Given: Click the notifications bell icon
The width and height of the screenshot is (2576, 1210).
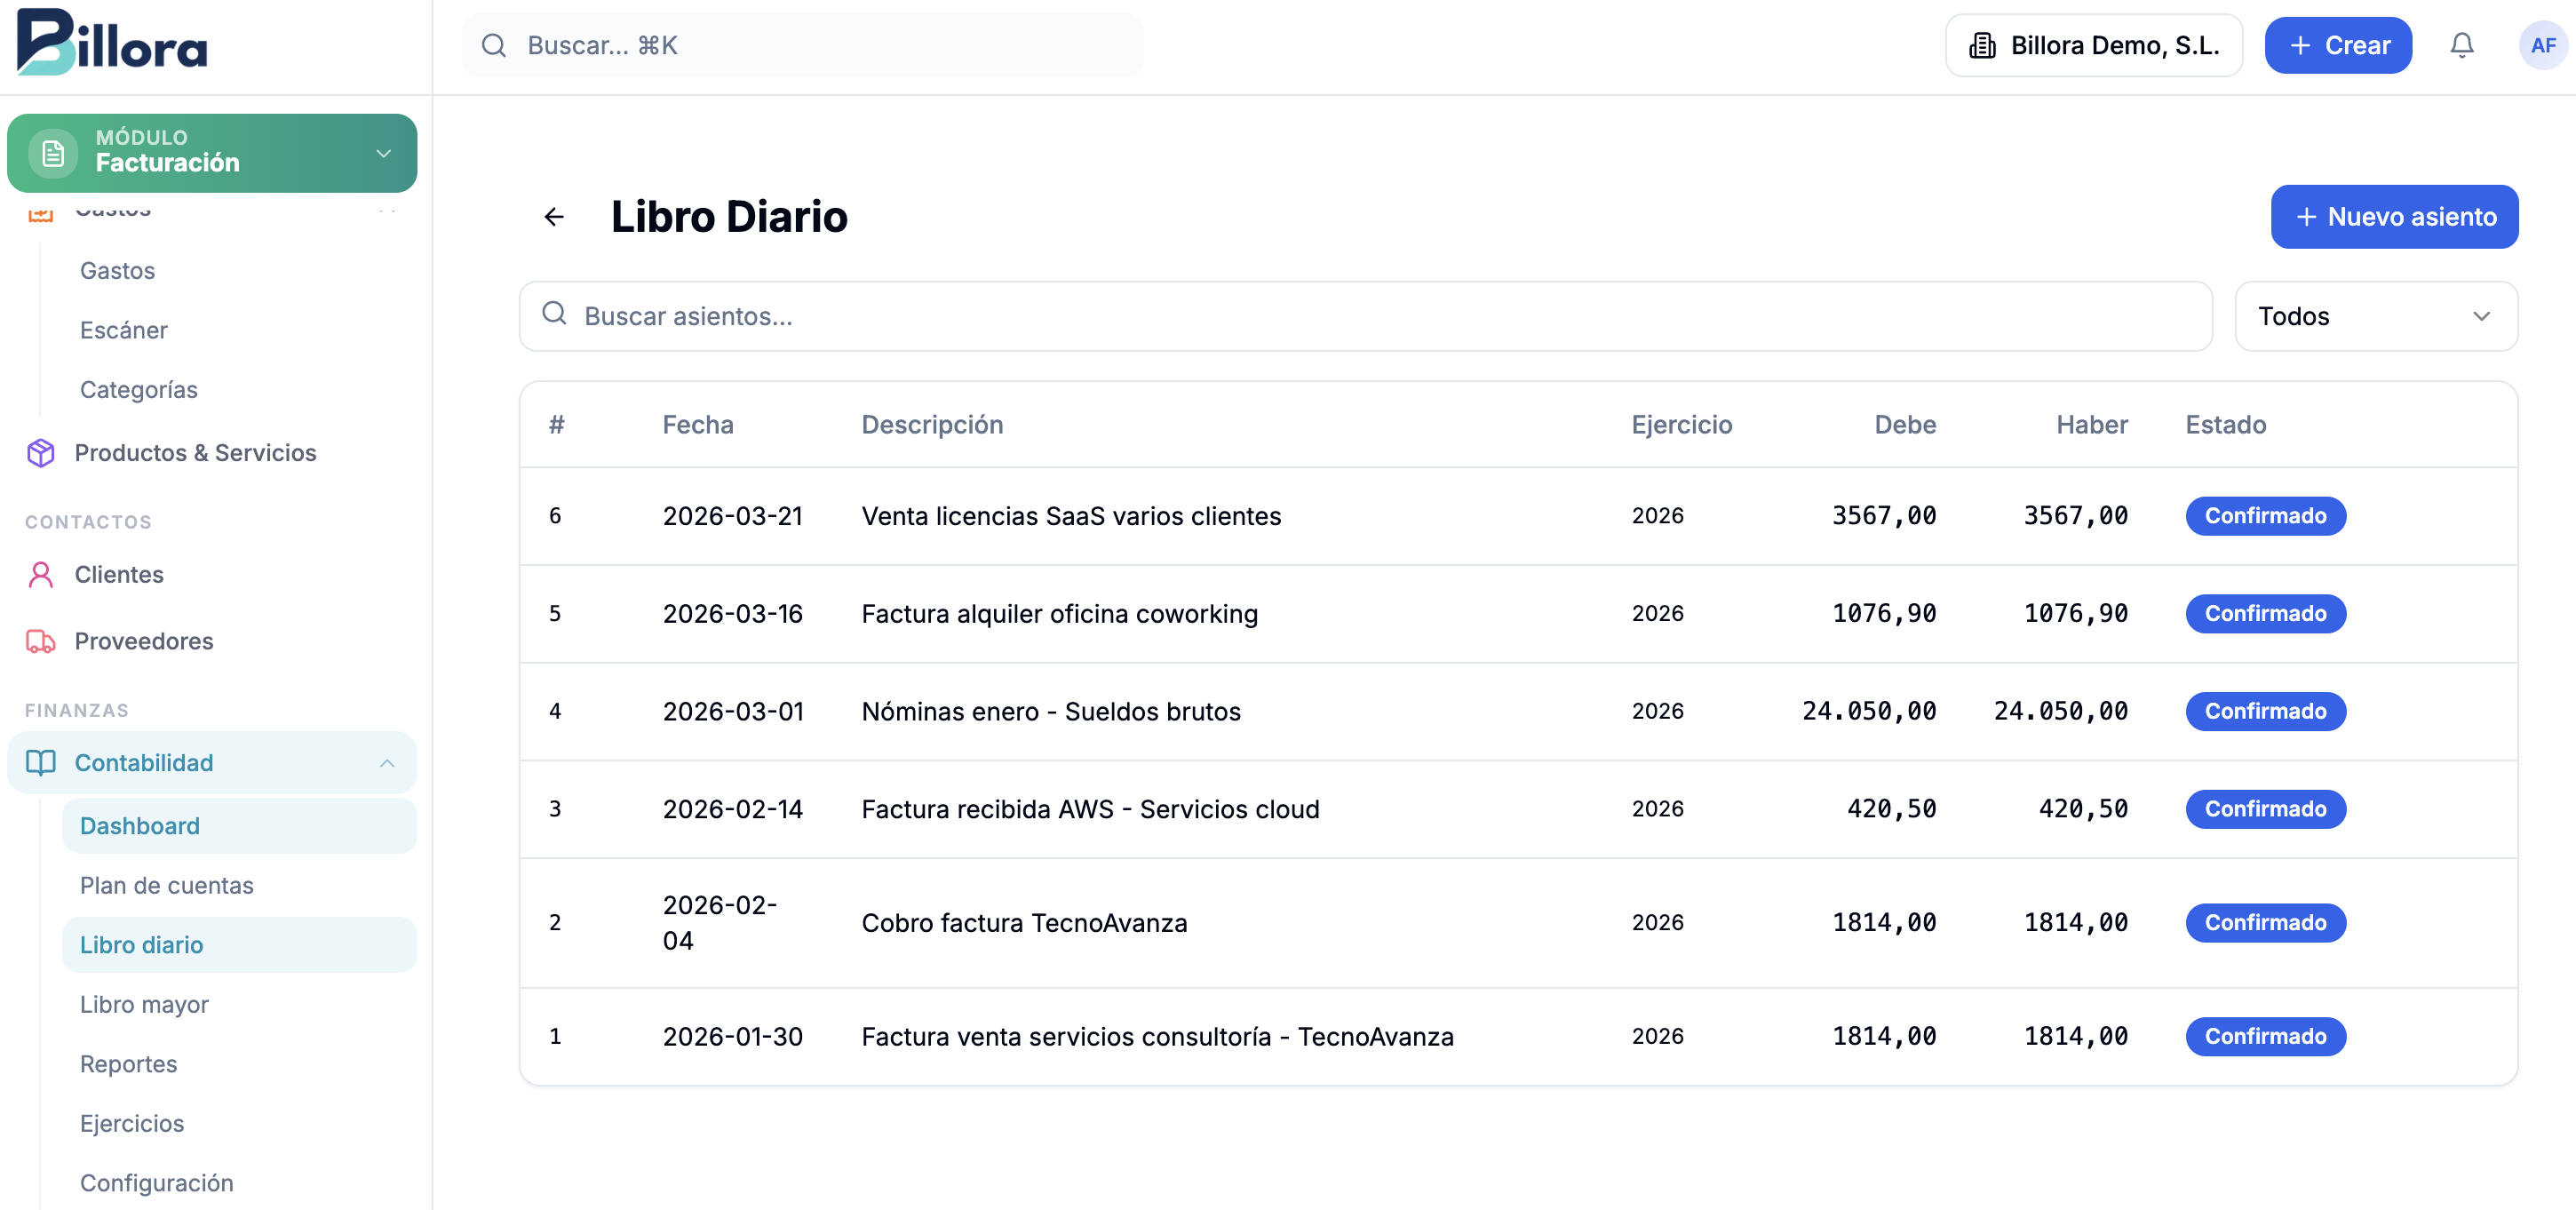Looking at the screenshot, I should [2461, 45].
